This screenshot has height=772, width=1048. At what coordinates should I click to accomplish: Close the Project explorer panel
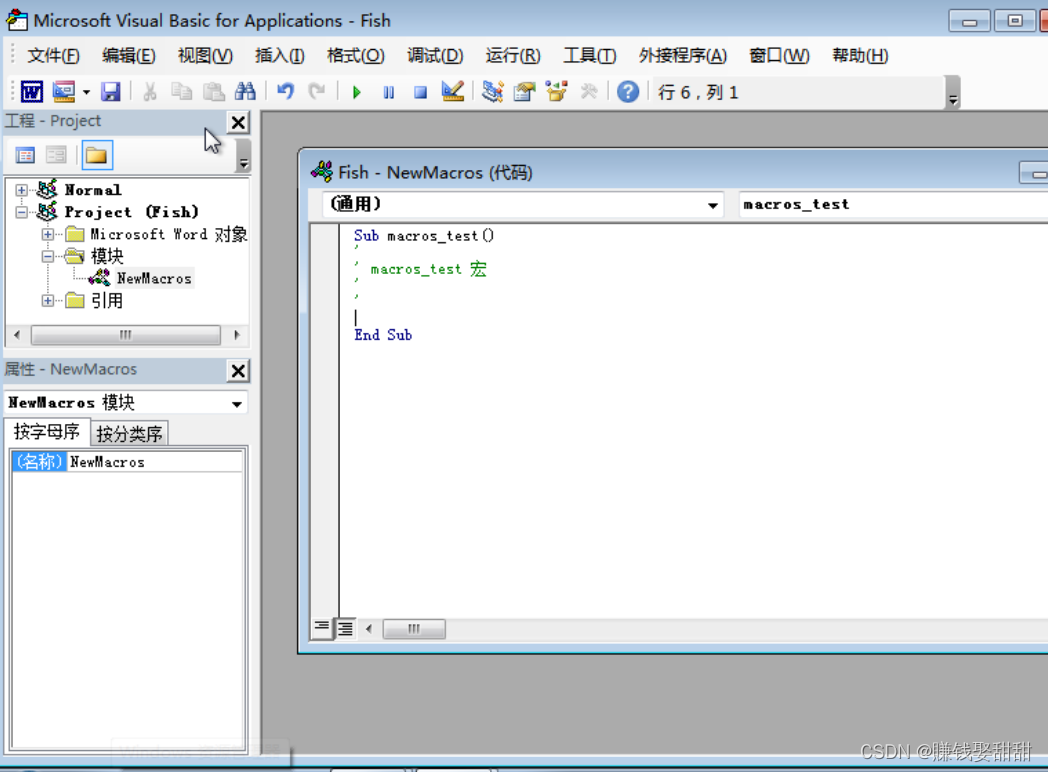(238, 122)
